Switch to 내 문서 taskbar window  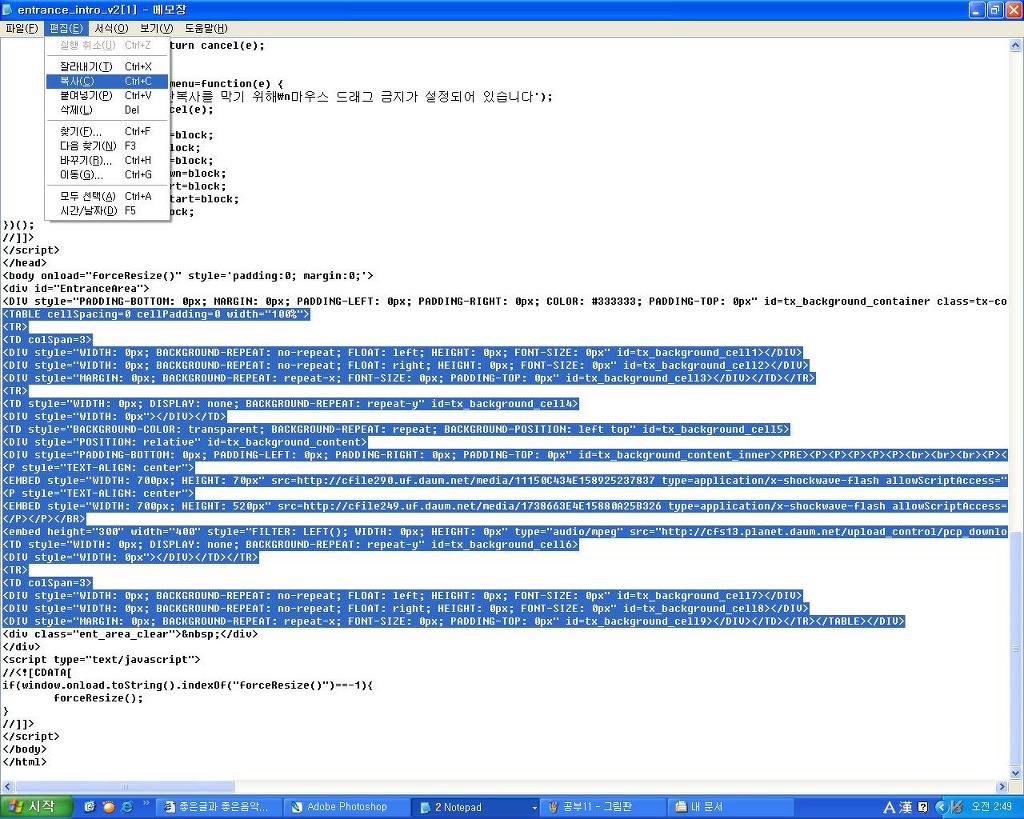point(730,807)
